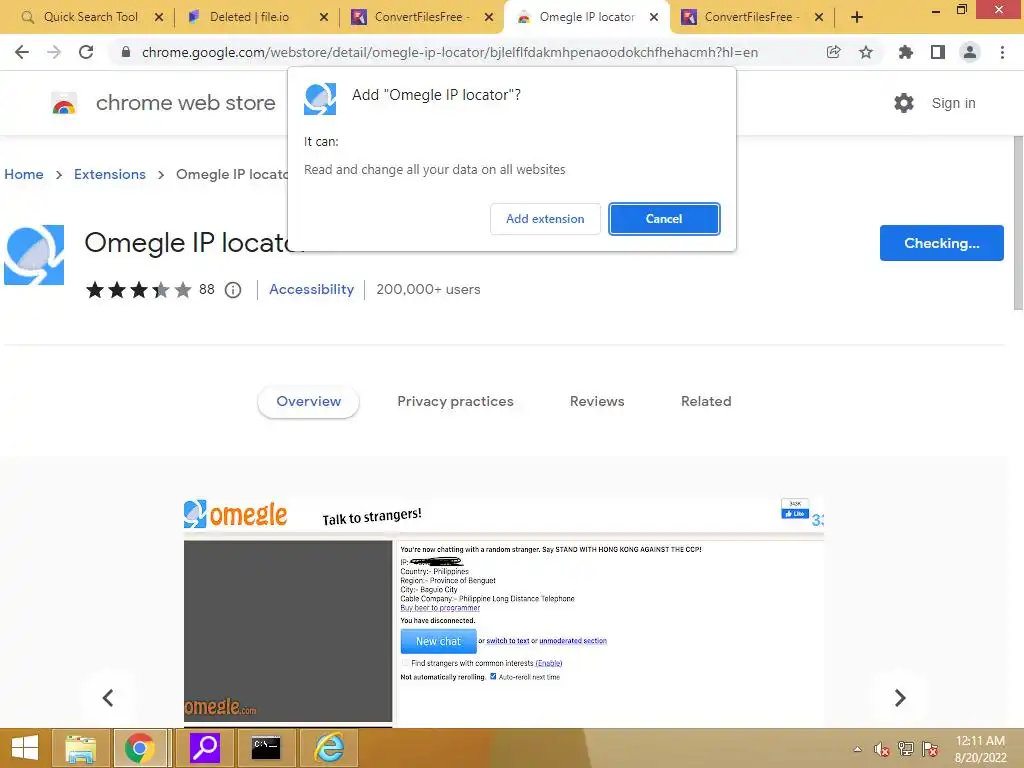Click Action Center flag icon
This screenshot has width=1024, height=768.
[x=930, y=749]
